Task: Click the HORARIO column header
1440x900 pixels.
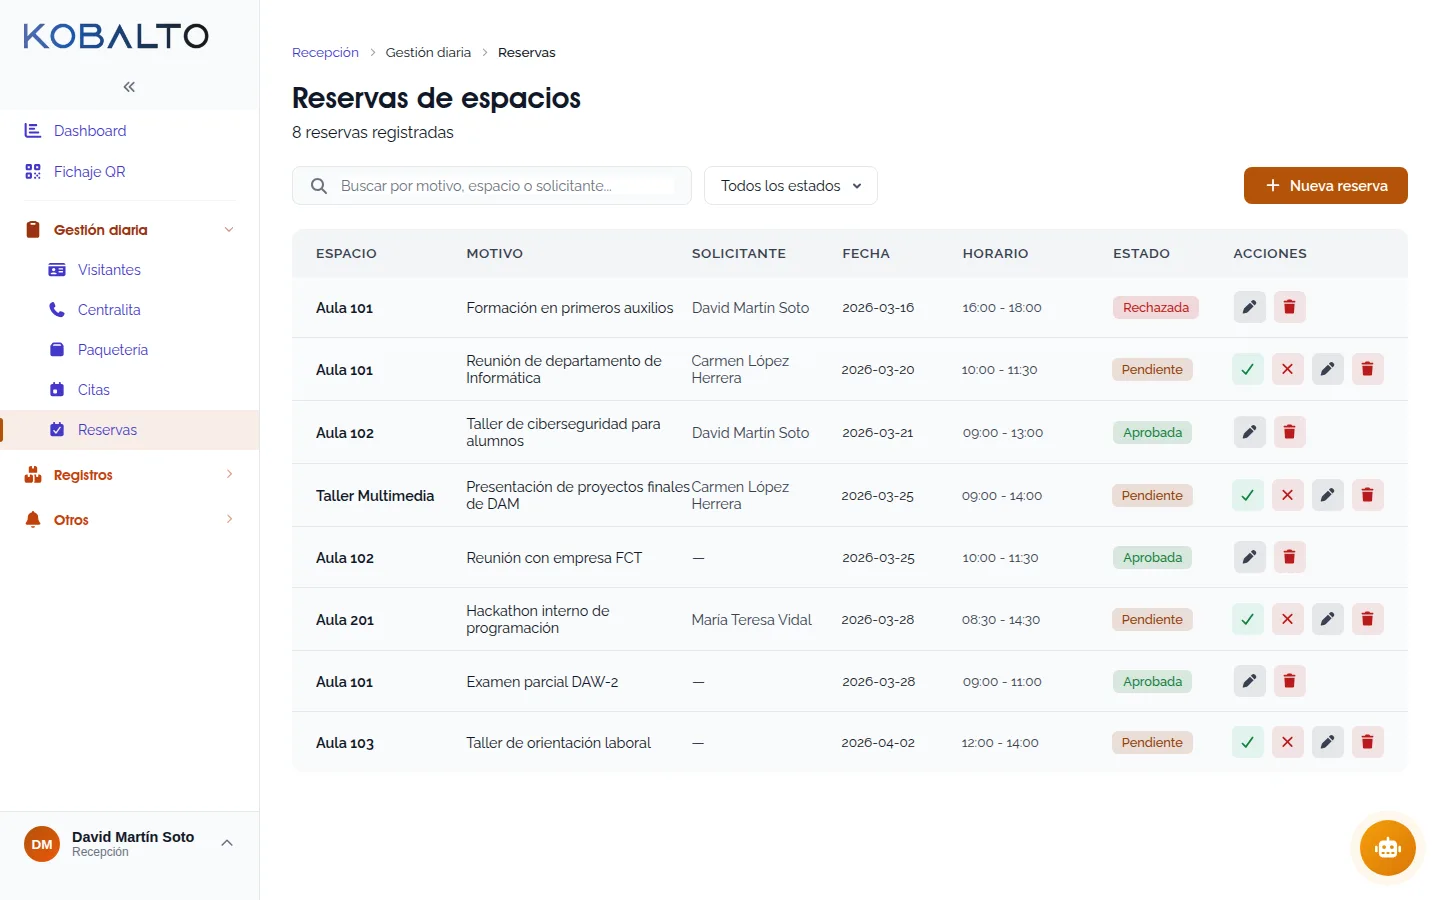Action: click(995, 254)
